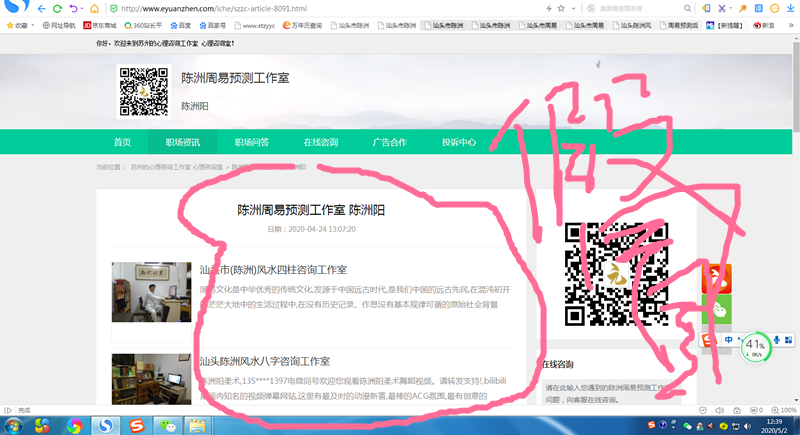Open the 百家号 bookmark
Image resolution: width=800 pixels, height=435 pixels.
click(x=212, y=25)
